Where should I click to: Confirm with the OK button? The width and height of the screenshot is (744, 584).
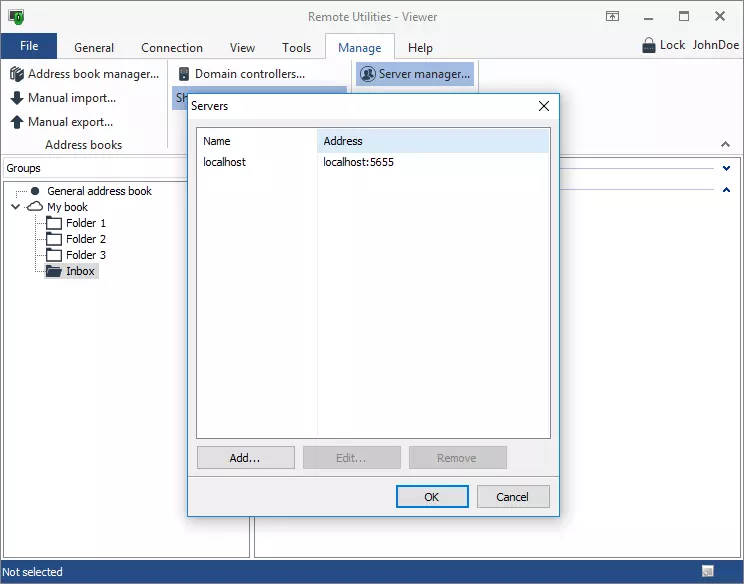431,497
